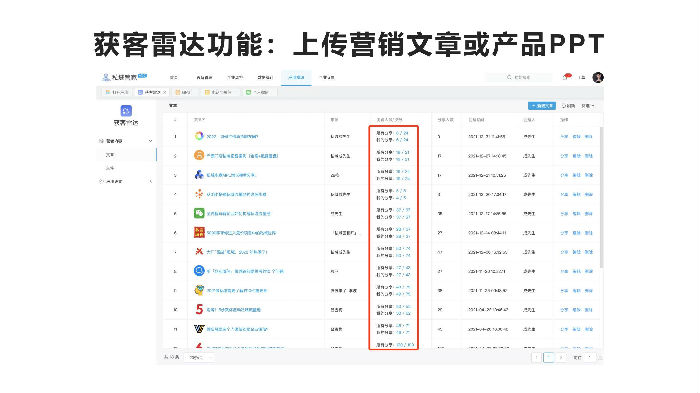The width and height of the screenshot is (700, 393).
Task: Open notifications via the bell with red badge
Action: pyautogui.click(x=567, y=77)
